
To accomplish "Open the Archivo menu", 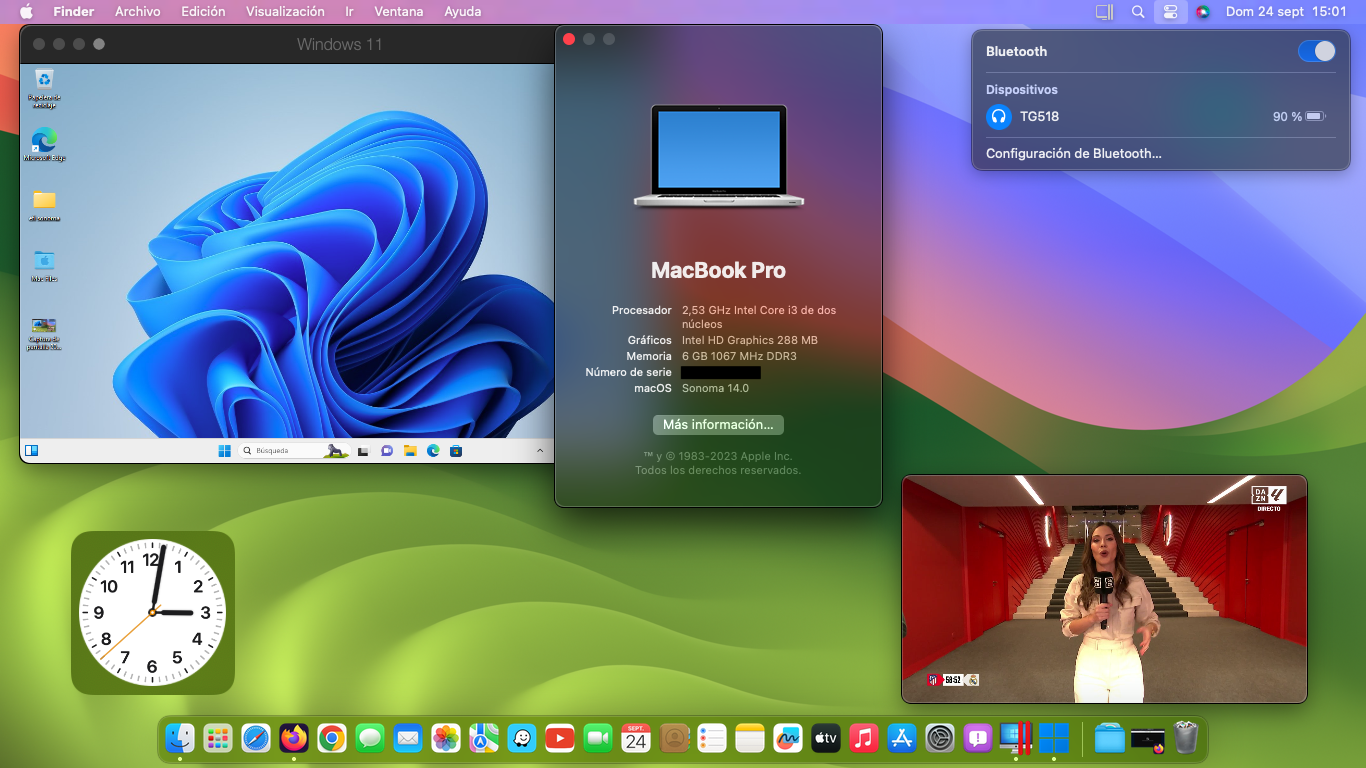I will 138,12.
